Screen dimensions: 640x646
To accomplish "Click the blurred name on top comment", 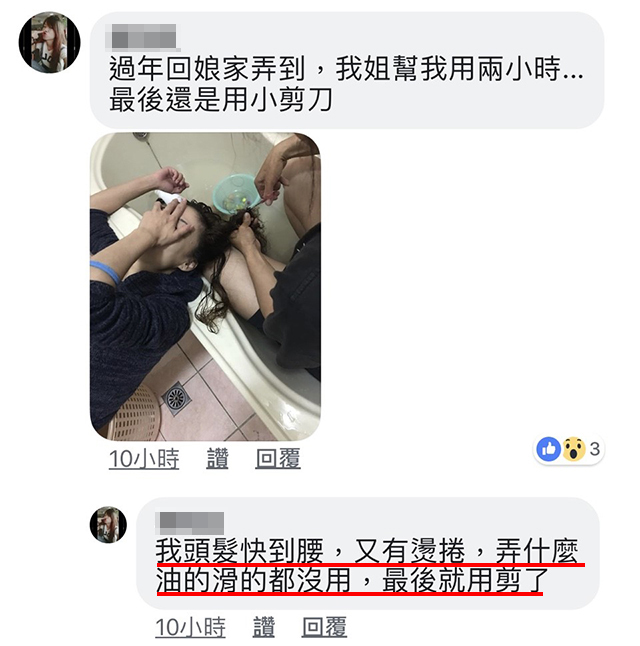I will [141, 36].
